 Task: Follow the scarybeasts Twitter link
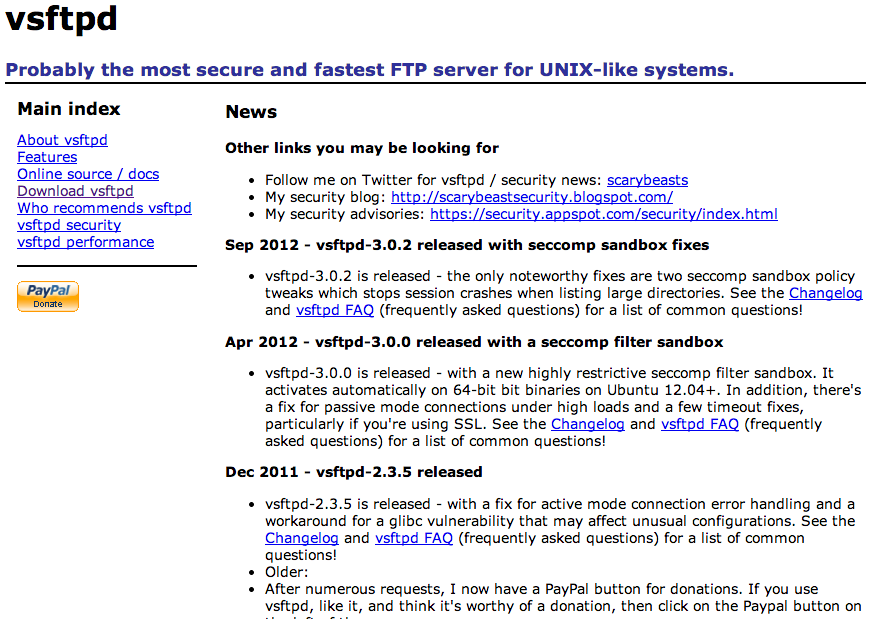[x=647, y=180]
